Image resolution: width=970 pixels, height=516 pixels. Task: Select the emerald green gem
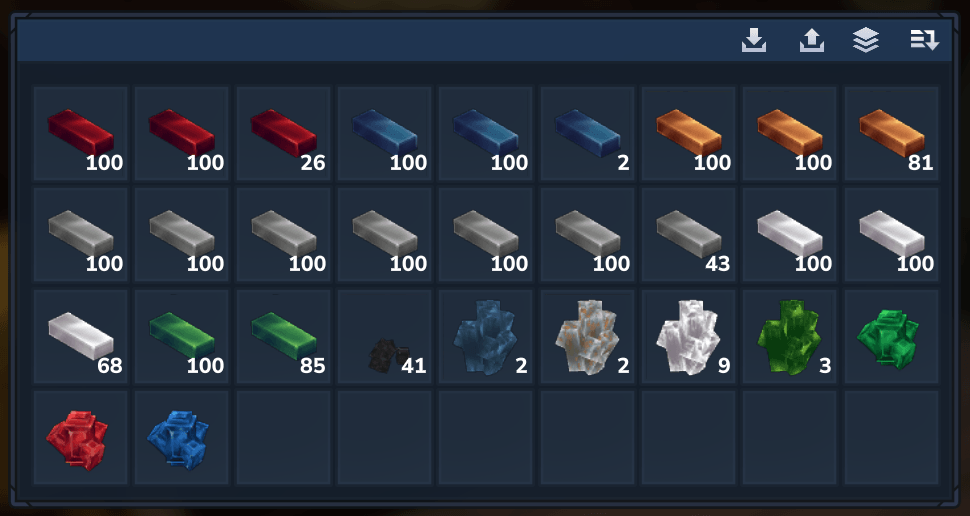coord(891,336)
